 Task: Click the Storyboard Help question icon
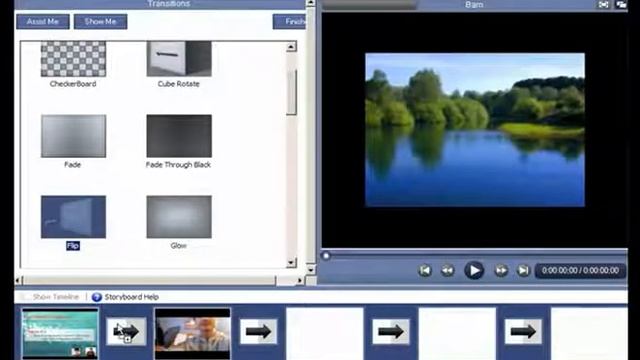click(x=97, y=297)
